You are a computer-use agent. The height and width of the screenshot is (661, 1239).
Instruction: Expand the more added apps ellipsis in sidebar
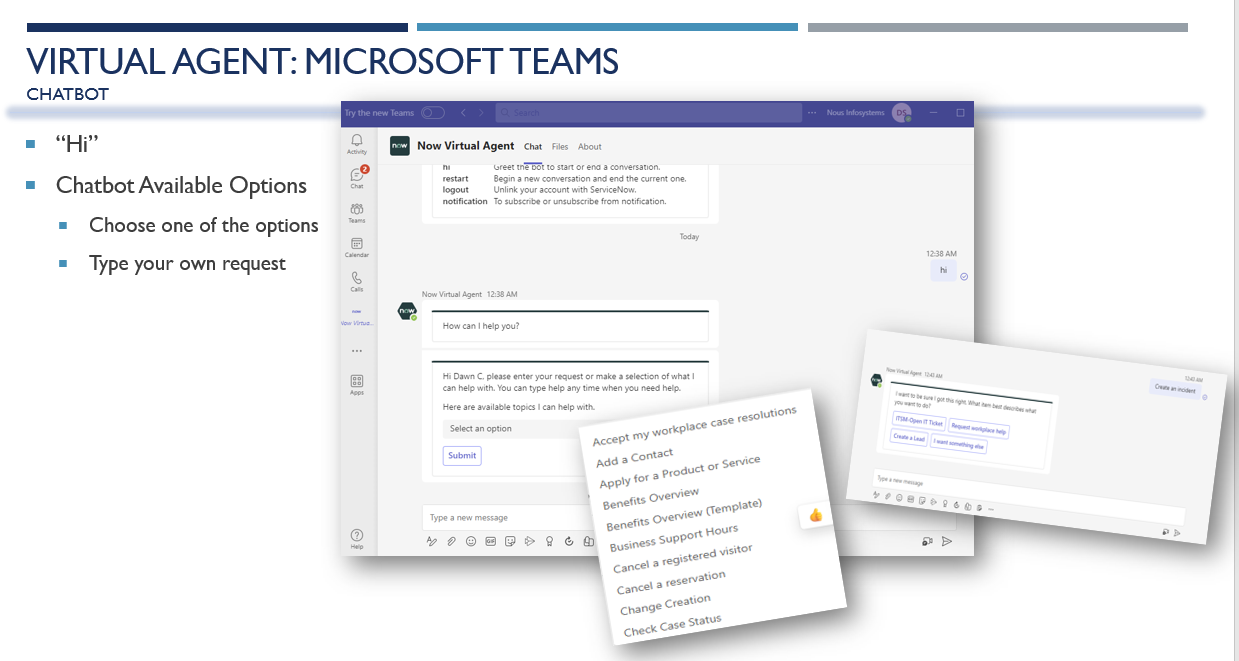point(356,349)
